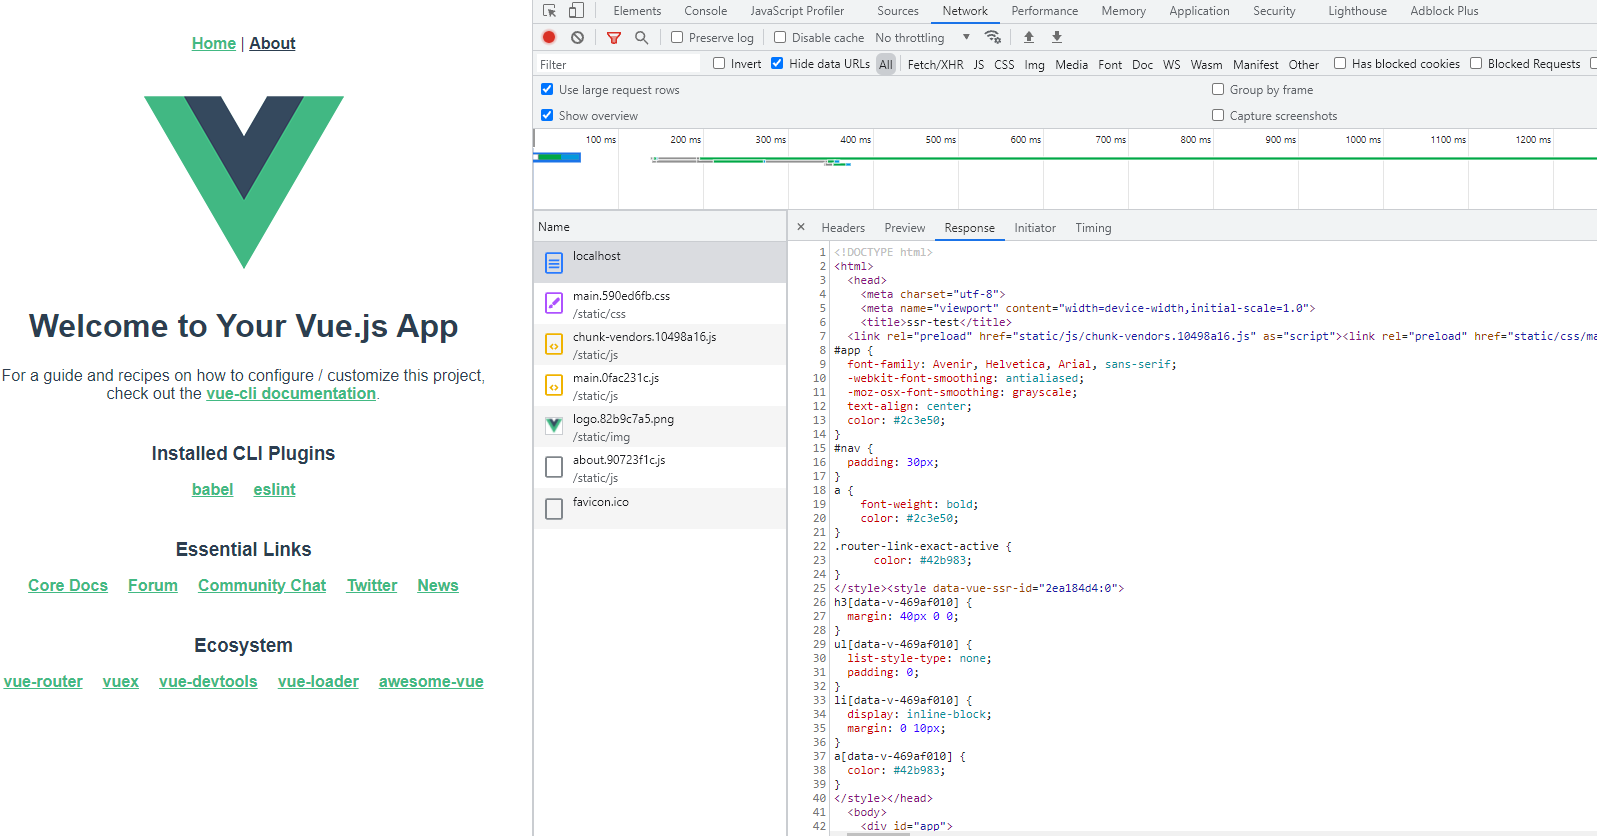Open the No throttling dropdown
Image resolution: width=1597 pixels, height=836 pixels.
(922, 38)
